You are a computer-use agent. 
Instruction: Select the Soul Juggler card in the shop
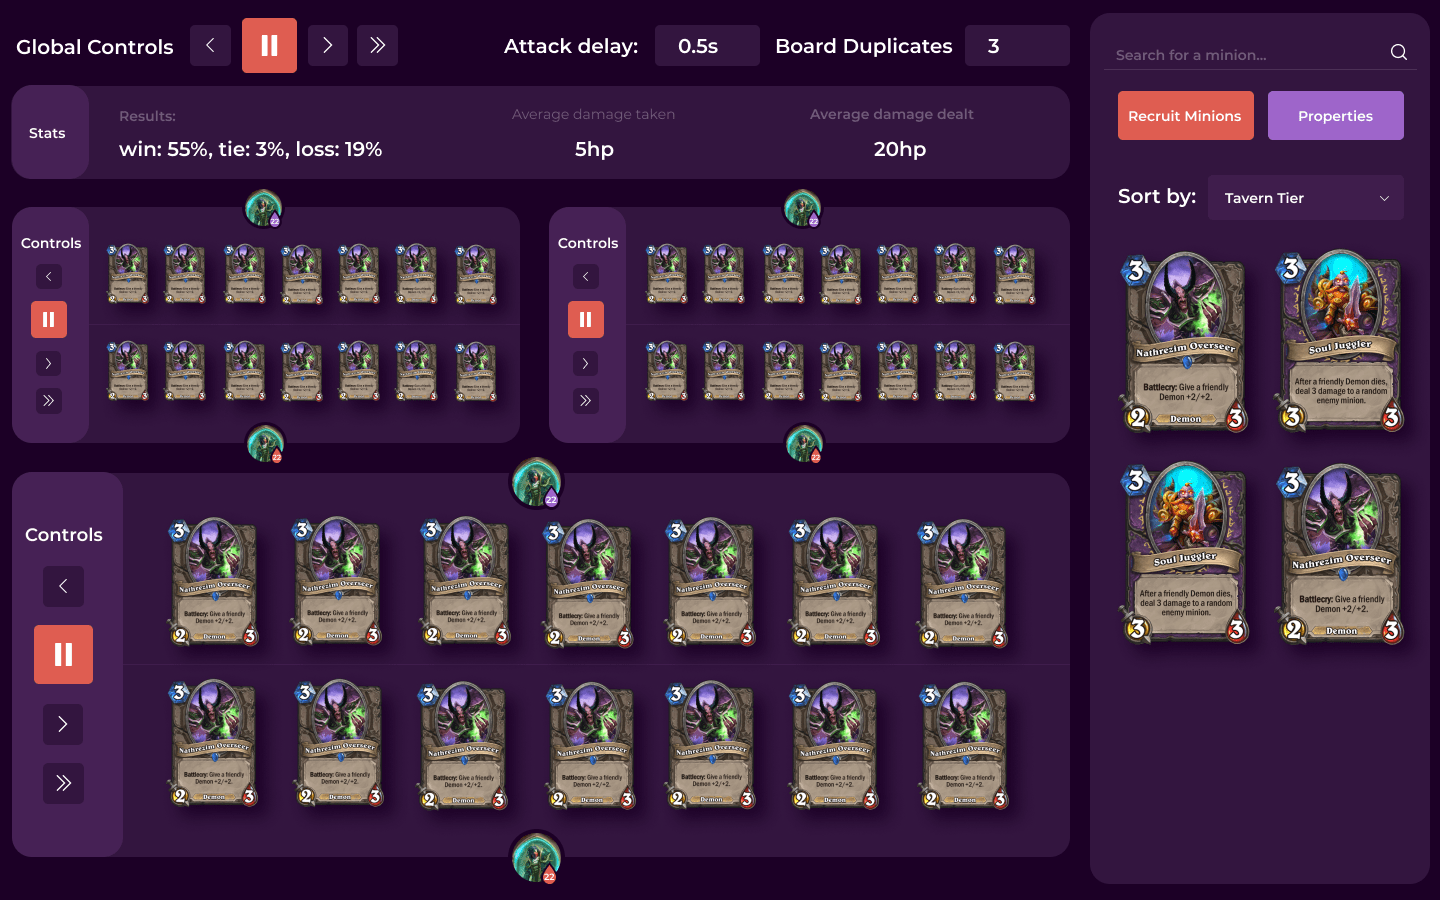tap(1339, 343)
